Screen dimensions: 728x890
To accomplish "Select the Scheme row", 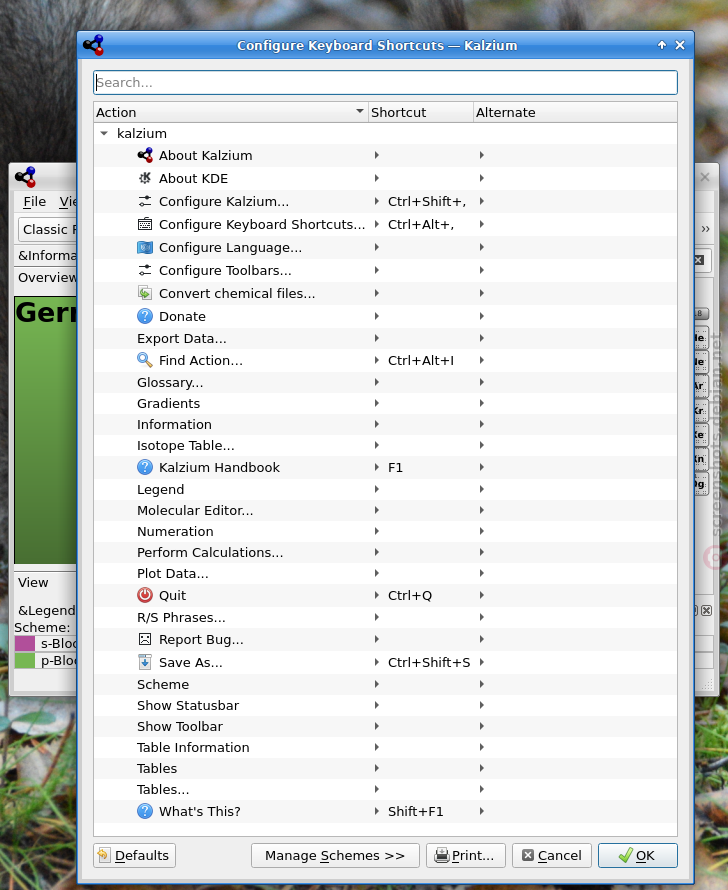I will (385, 684).
